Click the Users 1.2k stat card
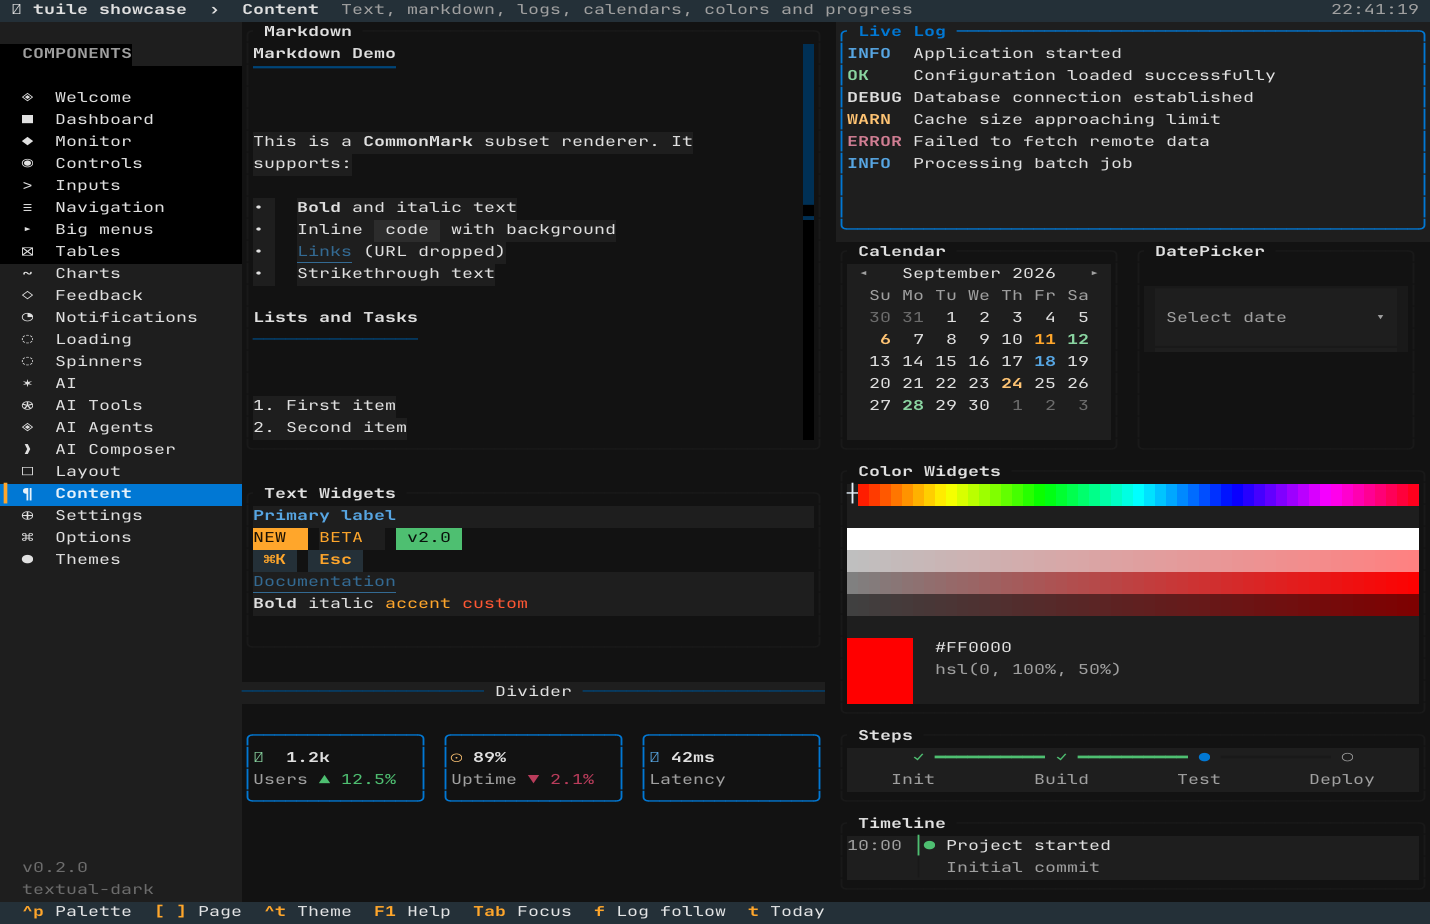1430x924 pixels. coord(335,768)
